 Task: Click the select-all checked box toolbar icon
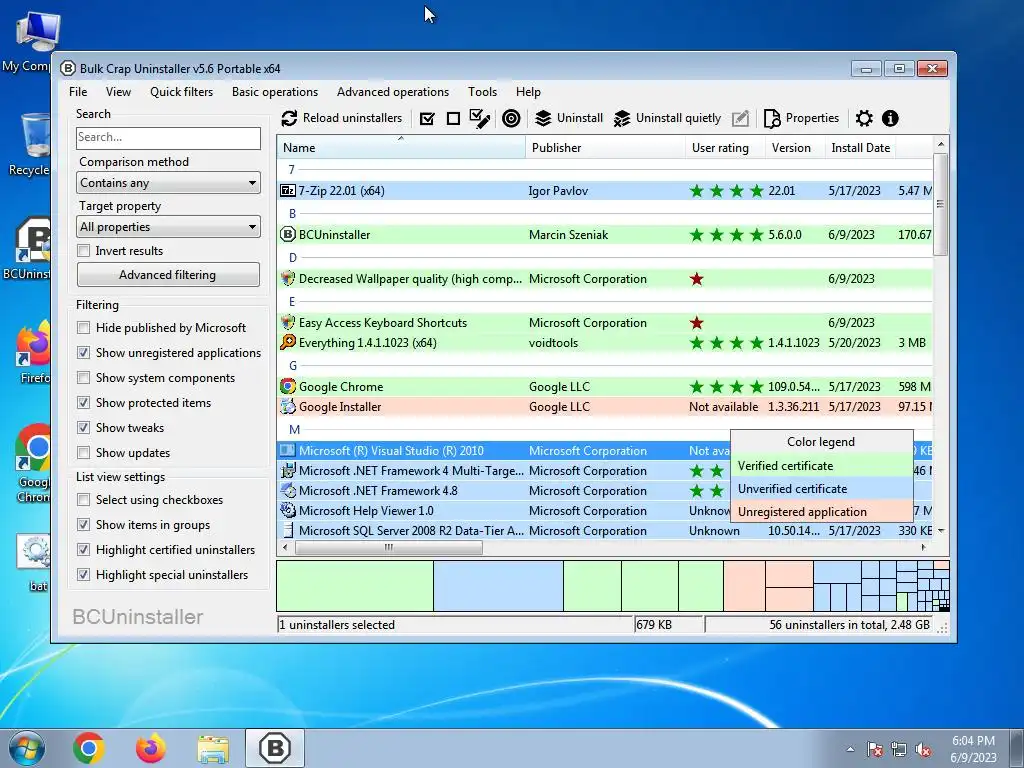pyautogui.click(x=427, y=118)
